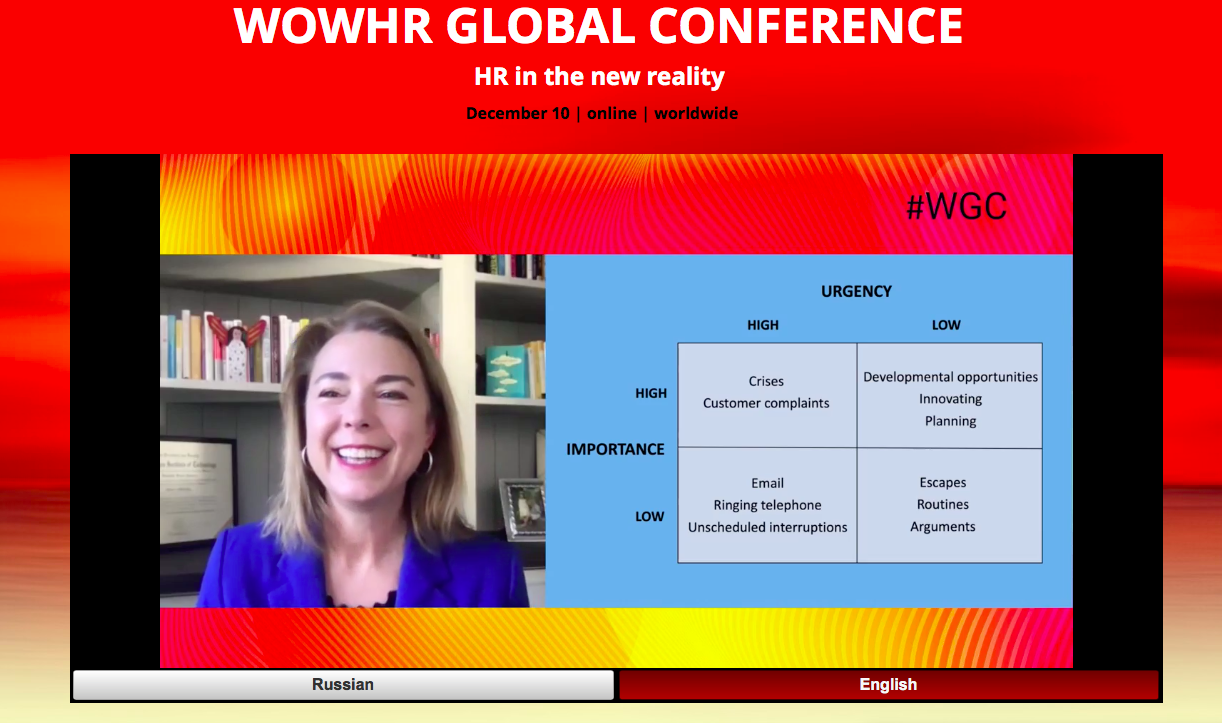Click the 'December 10 | online | worldwide' line

click(x=602, y=114)
